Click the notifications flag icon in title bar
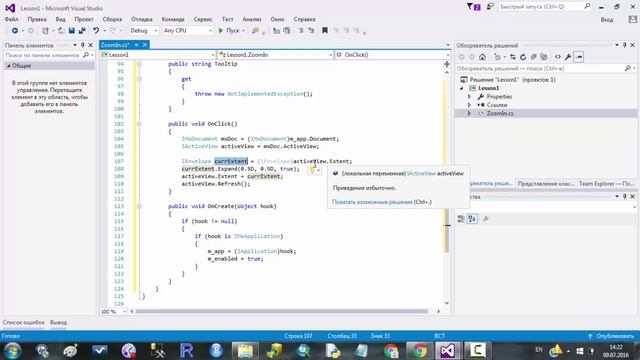The image size is (640, 360). click(x=473, y=7)
